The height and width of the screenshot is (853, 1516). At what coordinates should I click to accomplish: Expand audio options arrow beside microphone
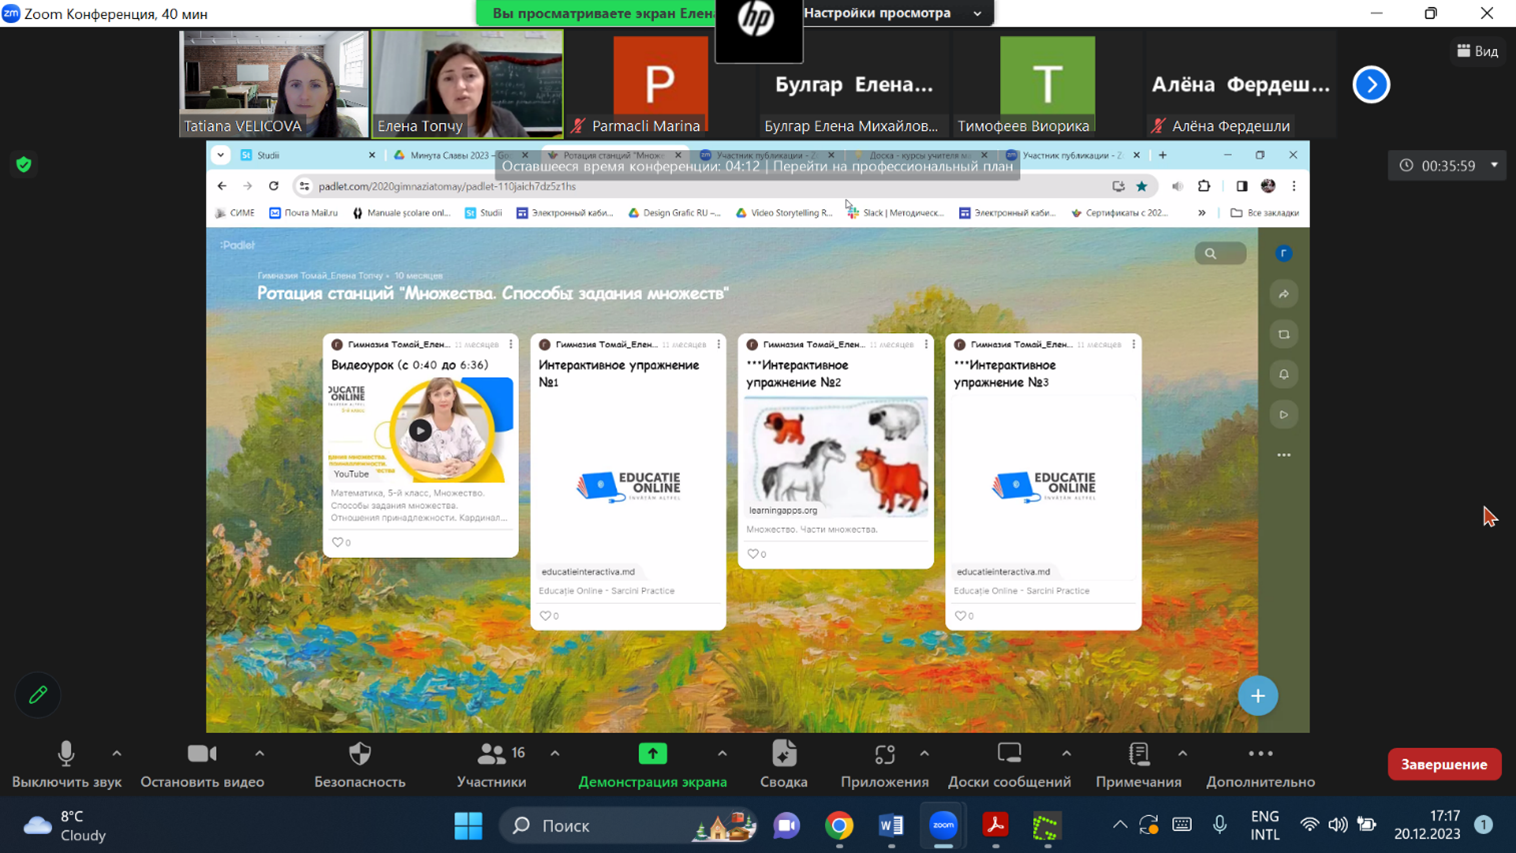(x=117, y=754)
